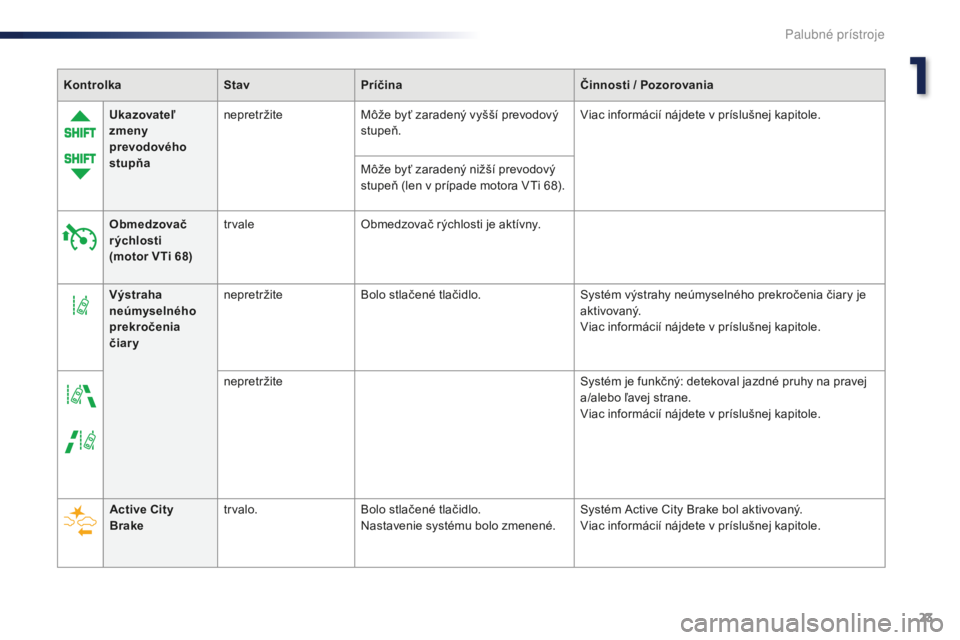Viewport: 960px width, 640px height.
Task: Click 'Systém Active City Brake bol aktivovaný.' text
Action: (x=691, y=510)
